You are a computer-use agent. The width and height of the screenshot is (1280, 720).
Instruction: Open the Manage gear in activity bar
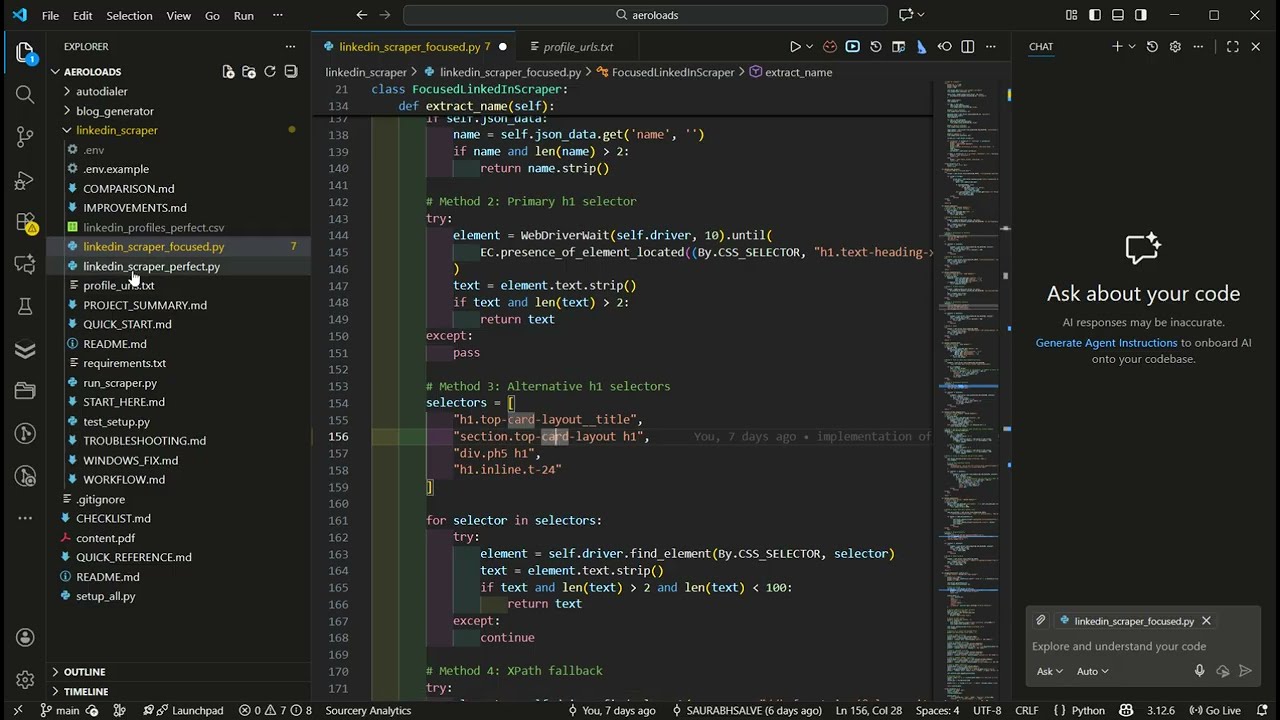(25, 680)
